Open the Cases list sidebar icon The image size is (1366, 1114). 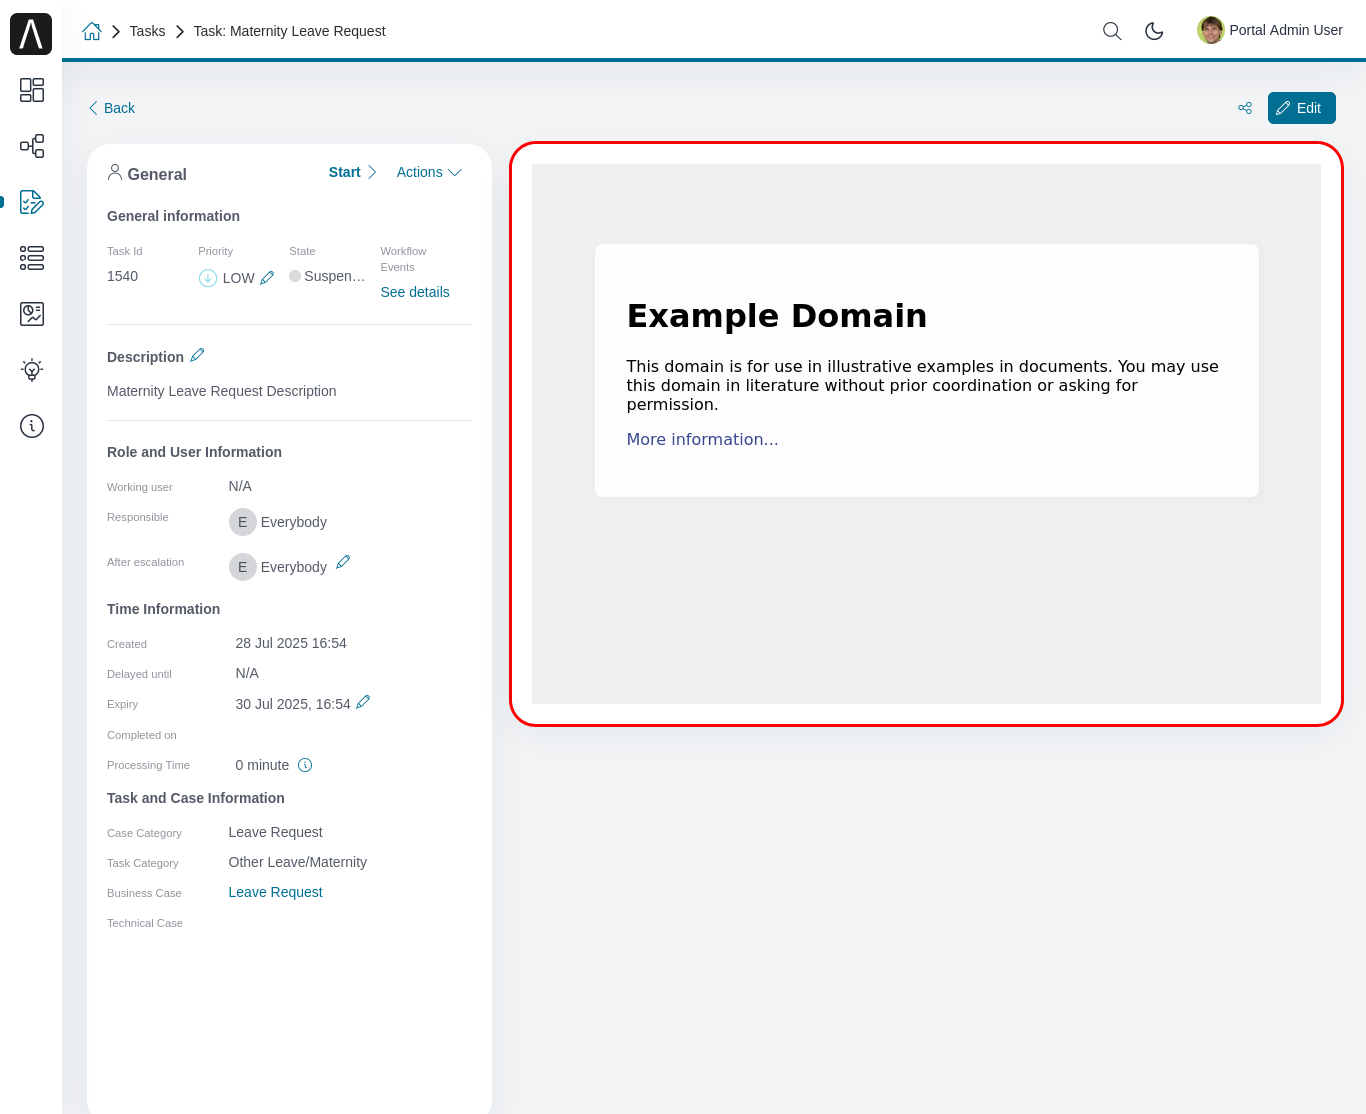(31, 258)
